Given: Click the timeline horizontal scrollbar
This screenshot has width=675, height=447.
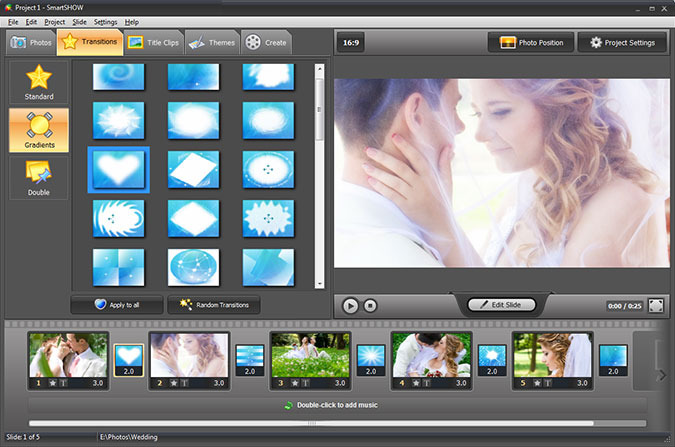Looking at the screenshot, I should [x=311, y=423].
